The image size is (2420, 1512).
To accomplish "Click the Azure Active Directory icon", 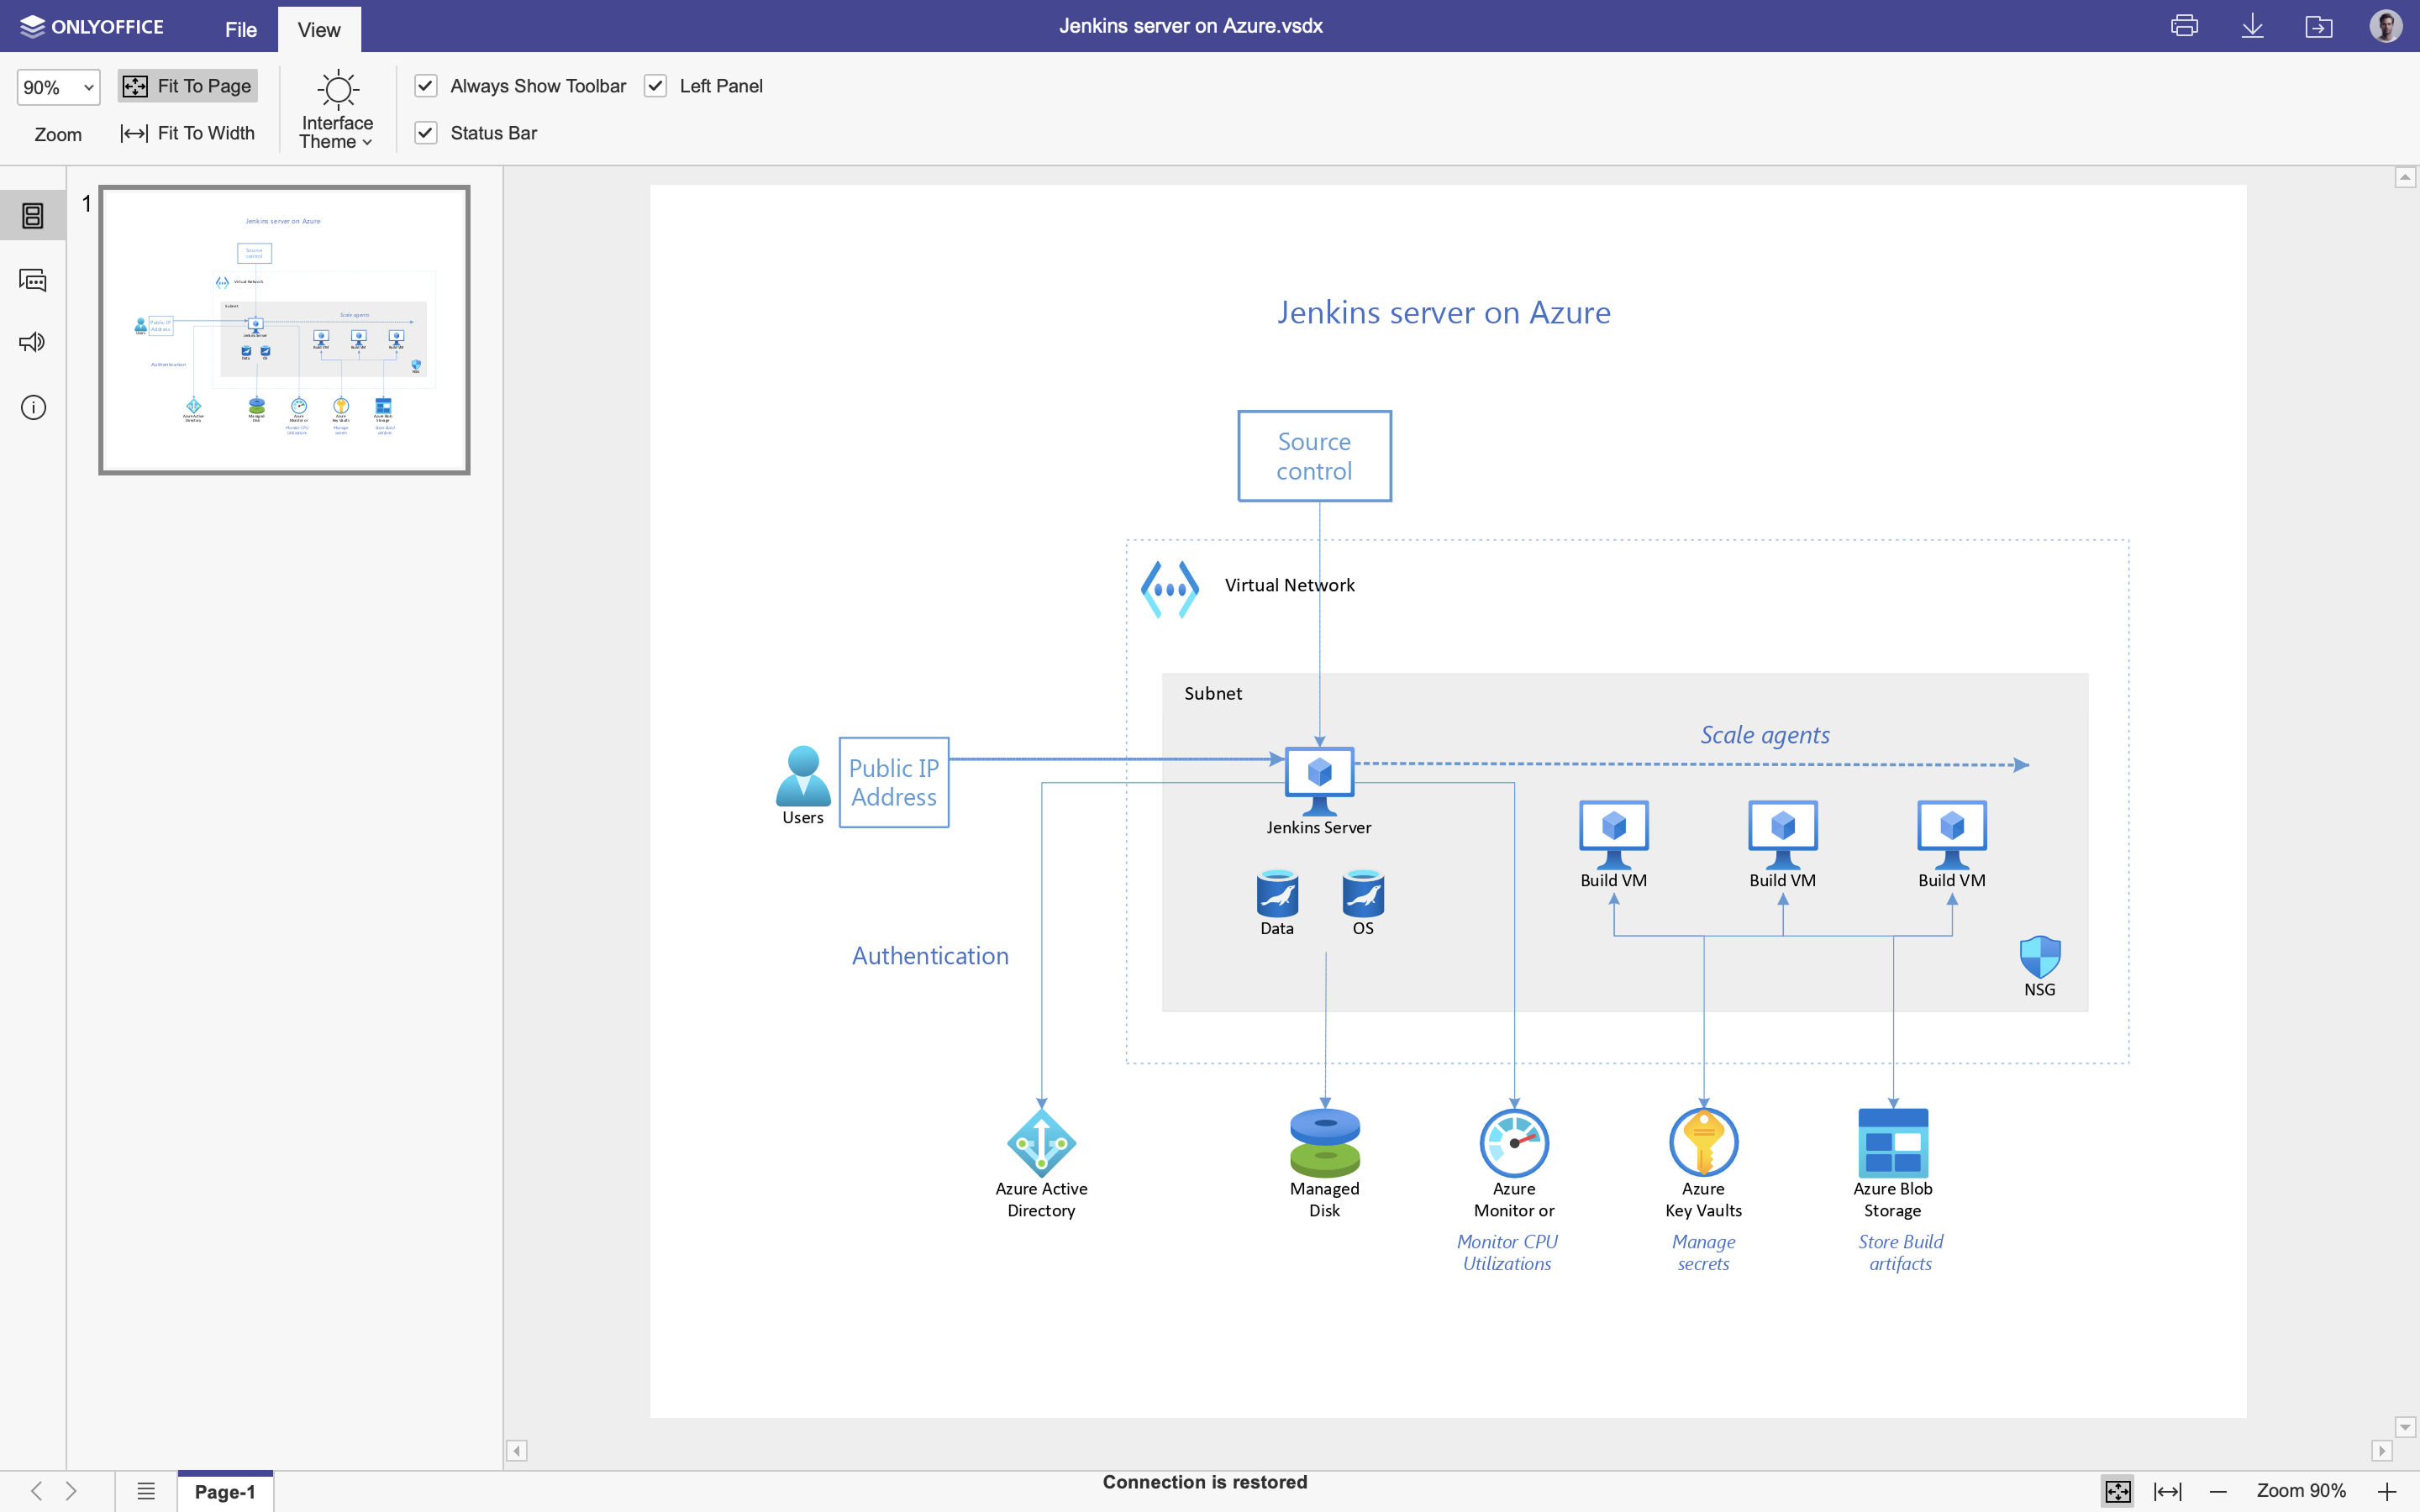I will [1041, 1142].
